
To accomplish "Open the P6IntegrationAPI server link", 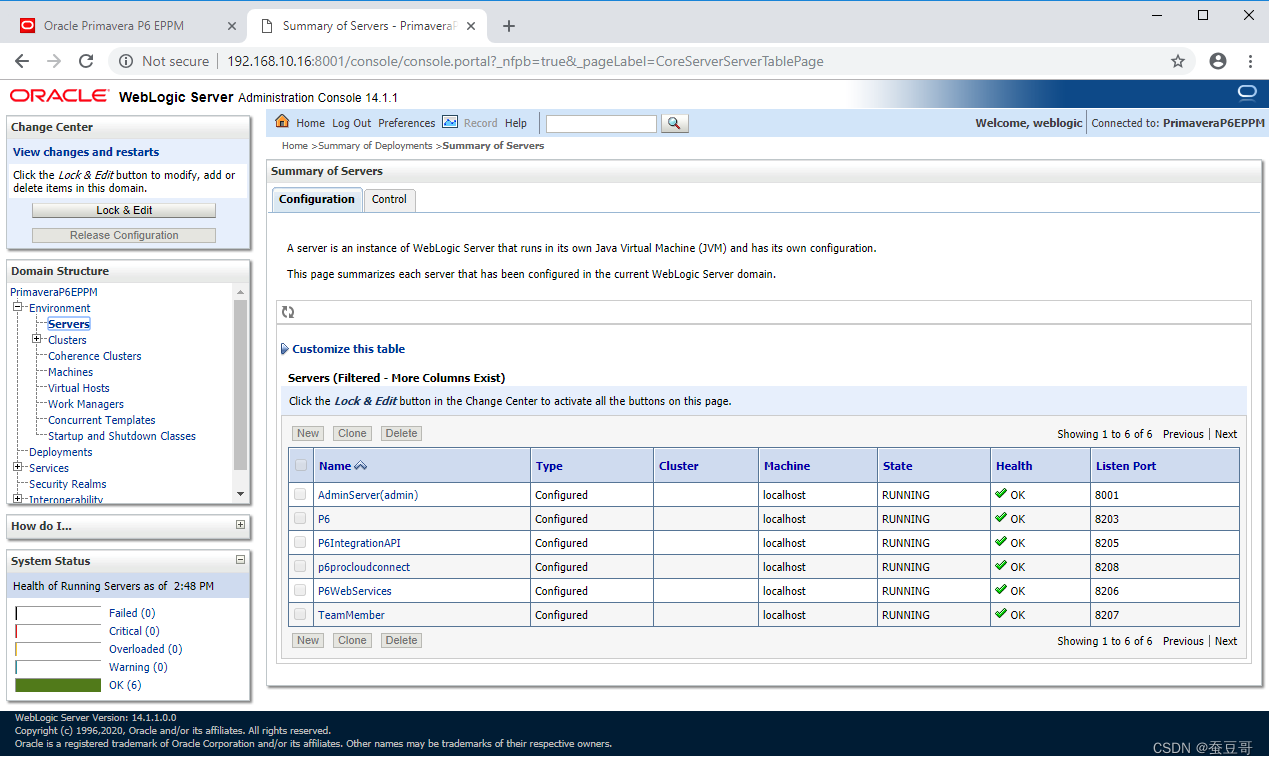I will tap(359, 543).
